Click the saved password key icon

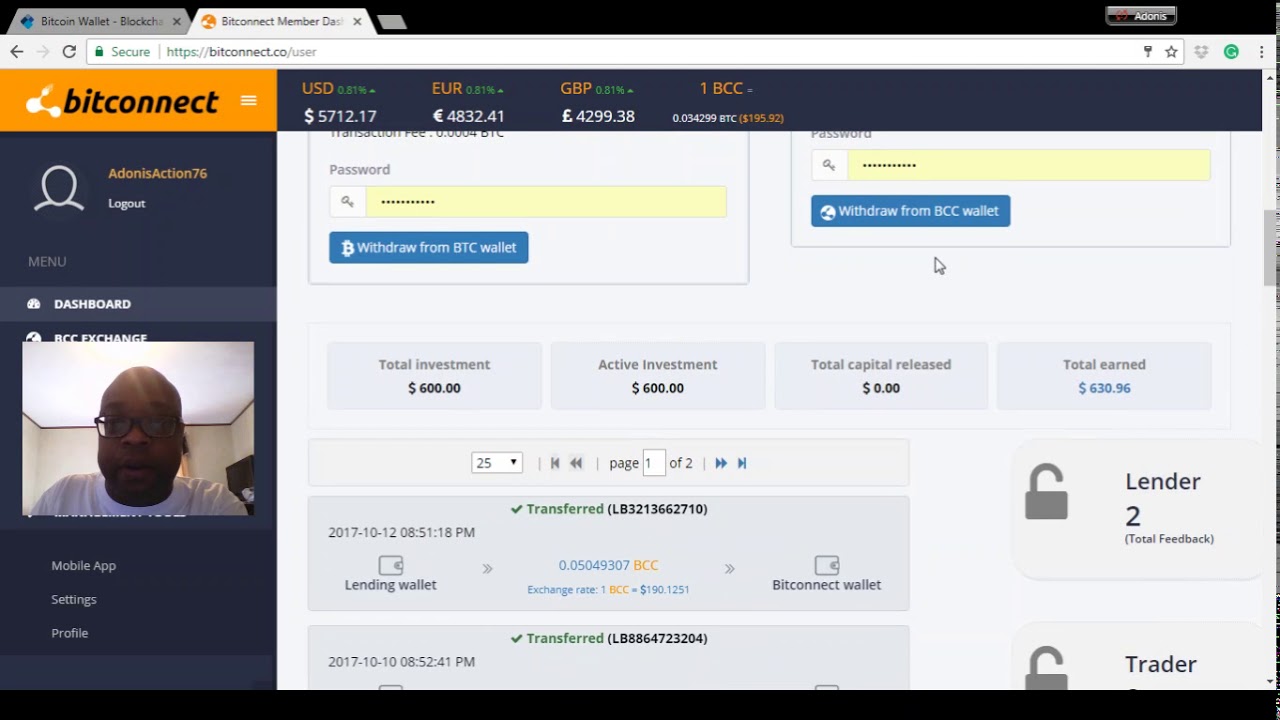[1148, 52]
